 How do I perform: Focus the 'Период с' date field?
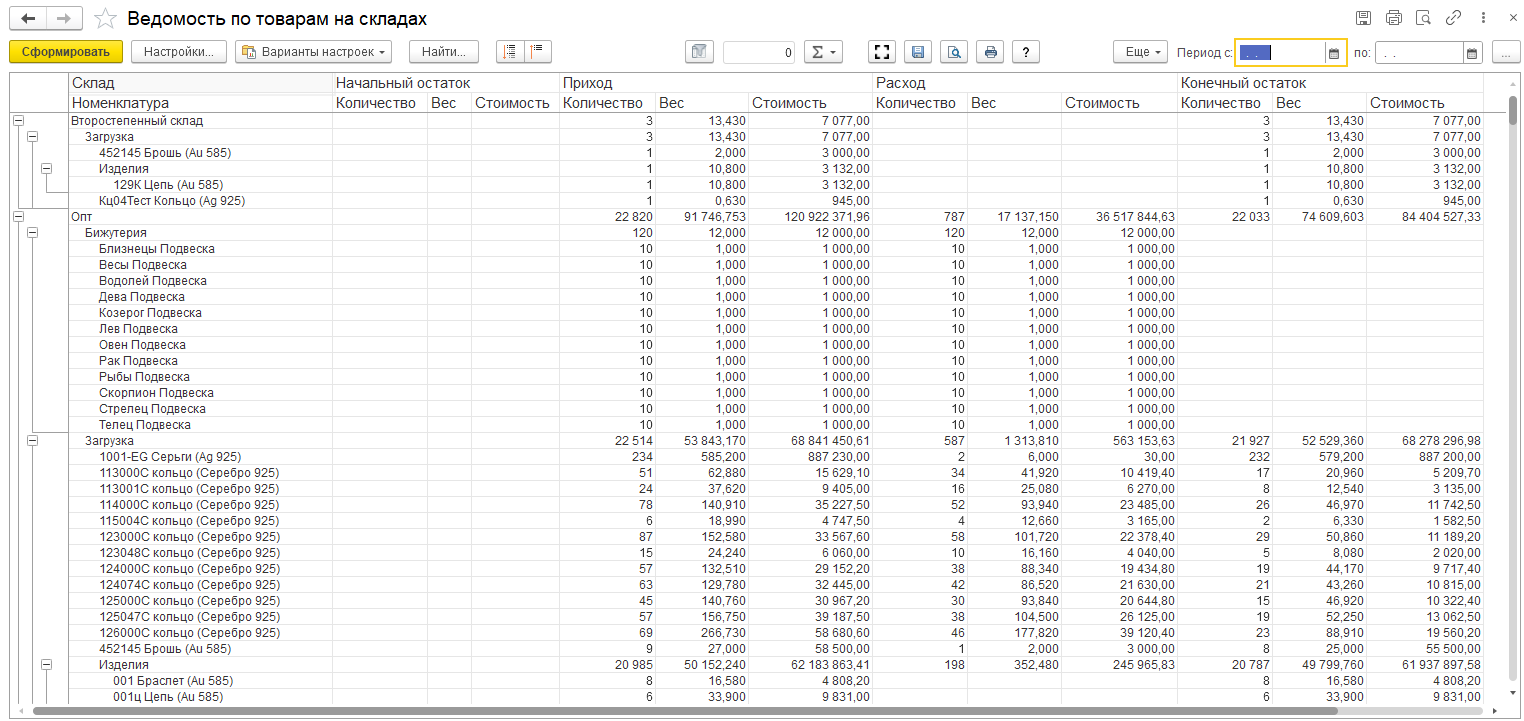coord(1280,53)
